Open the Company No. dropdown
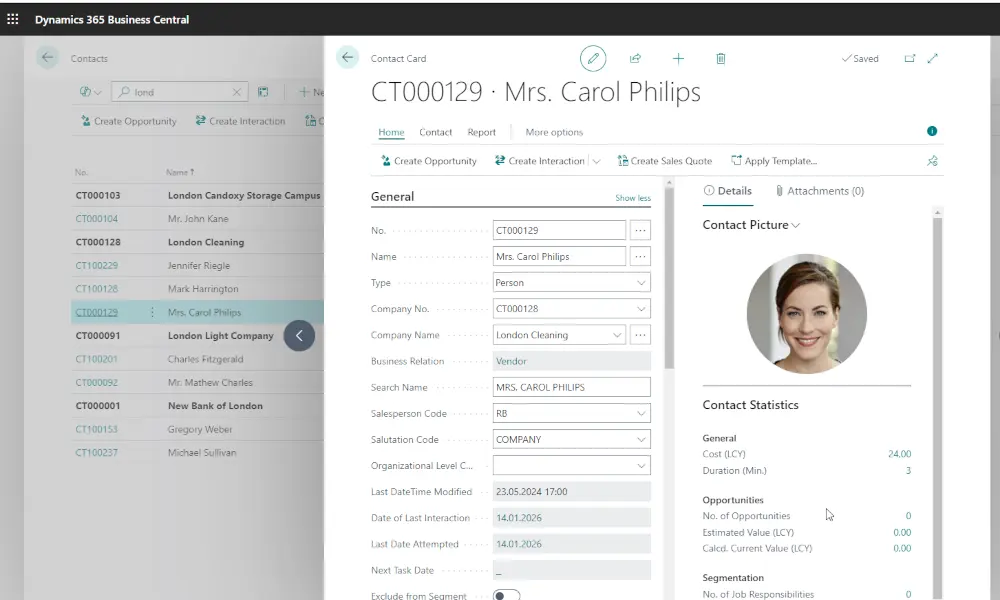Viewport: 1000px width, 600px height. click(641, 309)
